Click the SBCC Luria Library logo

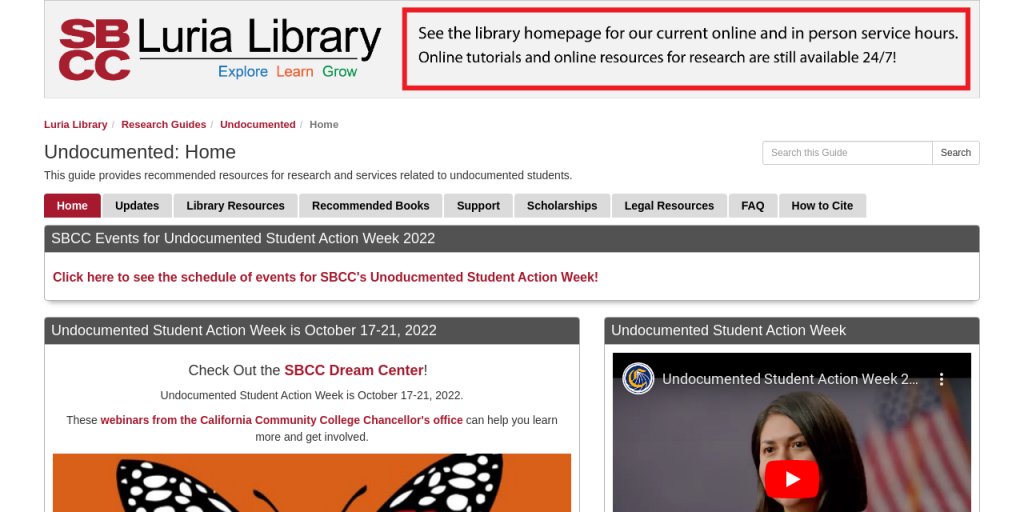click(220, 49)
